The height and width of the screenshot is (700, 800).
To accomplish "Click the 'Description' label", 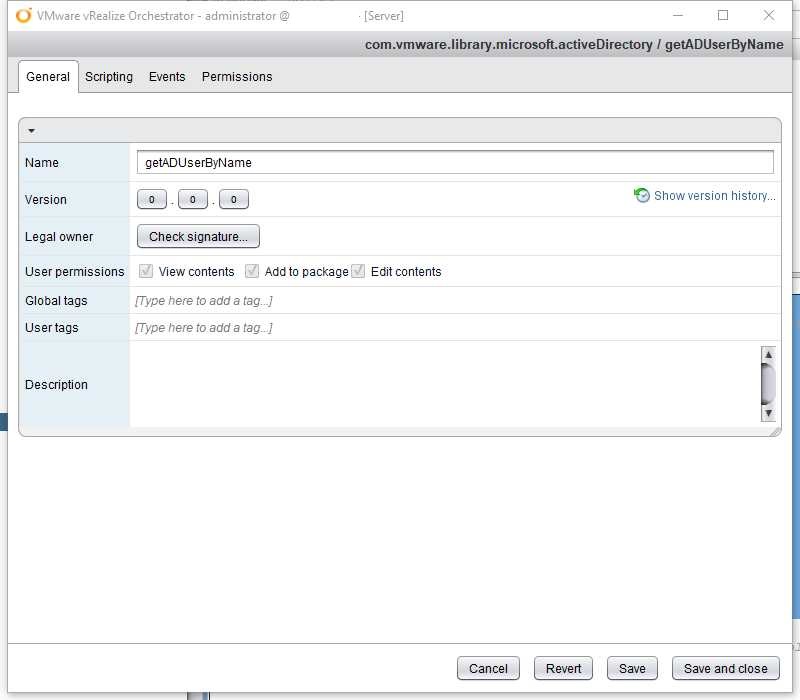I will [x=56, y=385].
